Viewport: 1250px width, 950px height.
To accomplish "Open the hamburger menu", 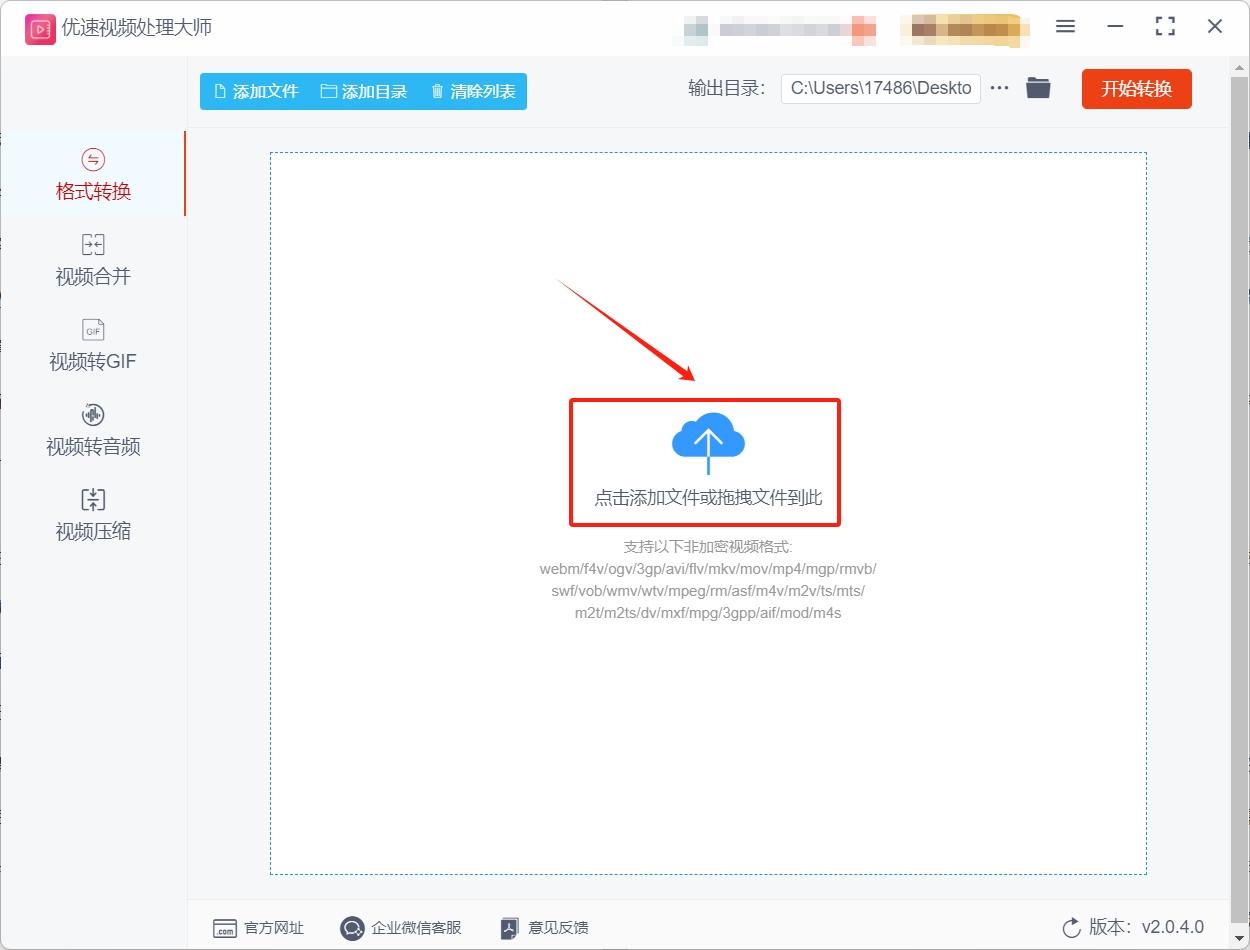I will (1065, 27).
